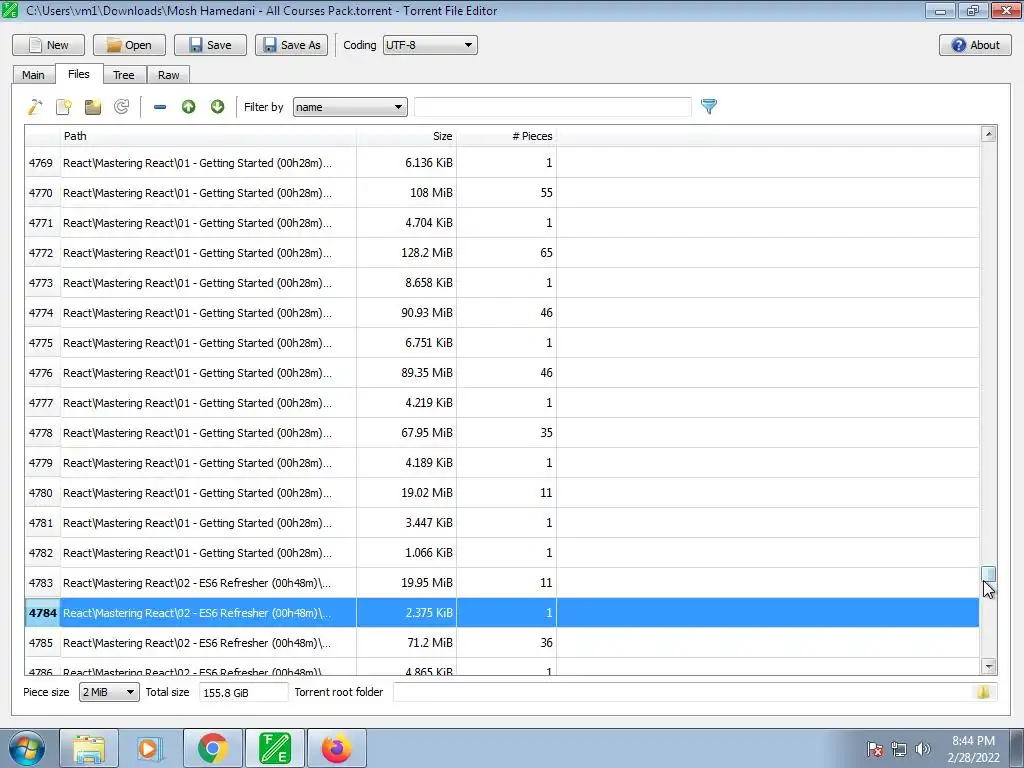This screenshot has height=768, width=1024.
Task: Select the row with size 67.95 MiB
Action: (x=502, y=433)
